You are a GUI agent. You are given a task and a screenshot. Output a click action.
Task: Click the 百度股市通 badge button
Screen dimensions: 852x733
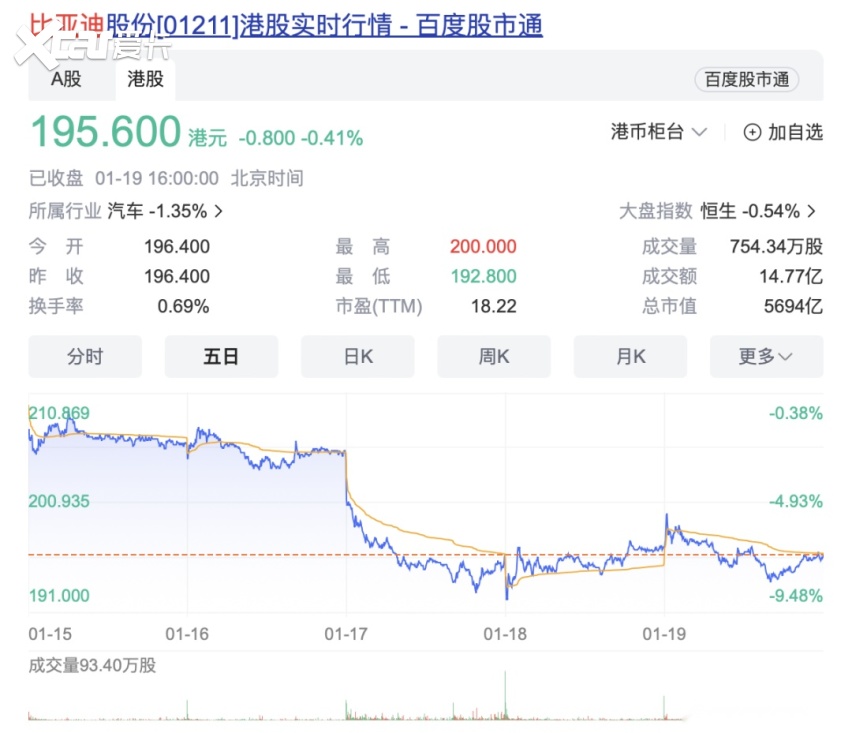(747, 80)
